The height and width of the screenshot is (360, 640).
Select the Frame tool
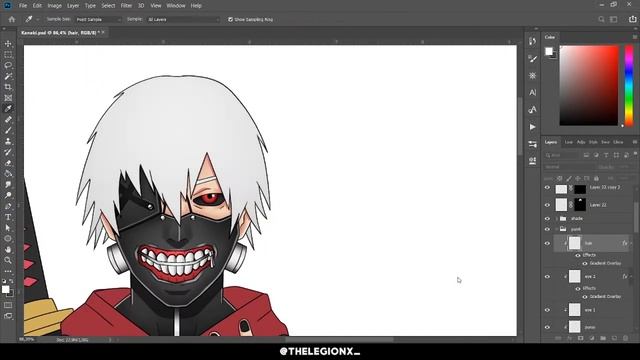(8, 98)
